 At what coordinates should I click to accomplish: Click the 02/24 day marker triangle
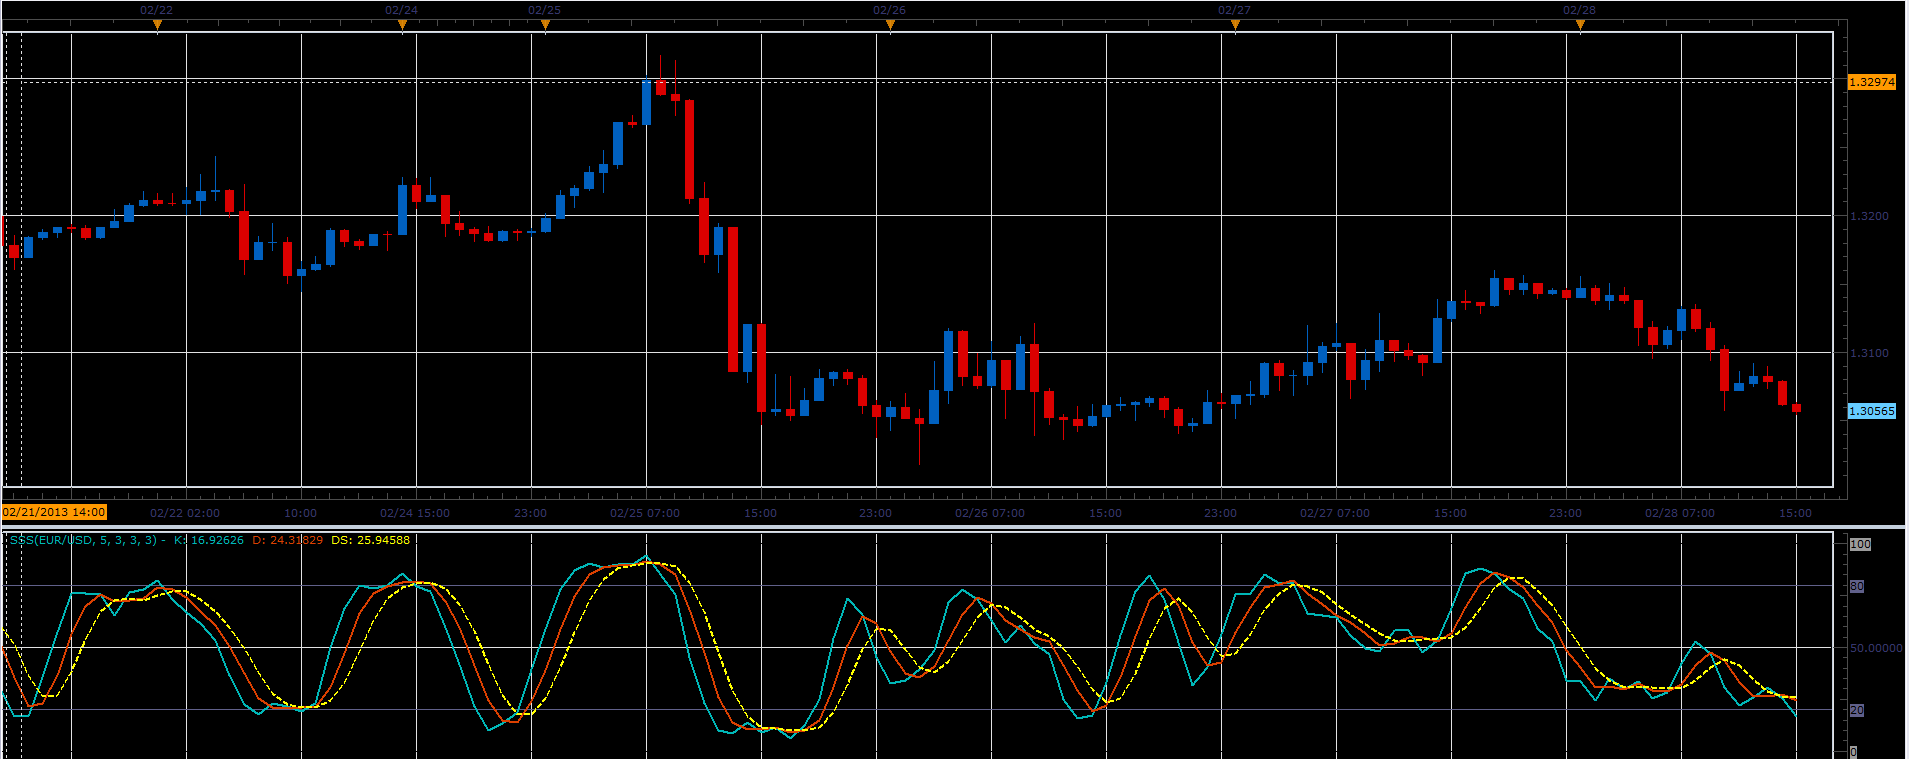coord(402,26)
